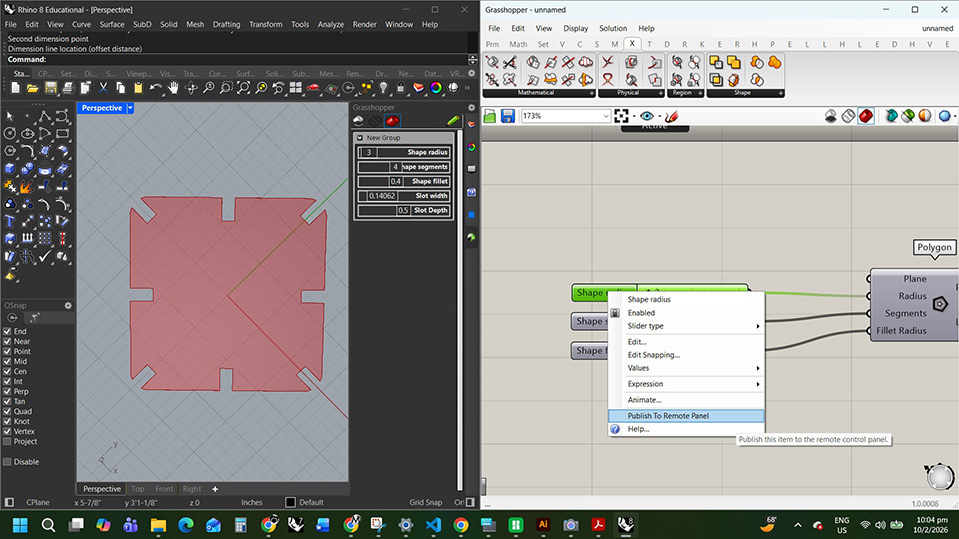The image size is (959, 539).
Task: Collapse the New Group section
Action: (x=360, y=138)
